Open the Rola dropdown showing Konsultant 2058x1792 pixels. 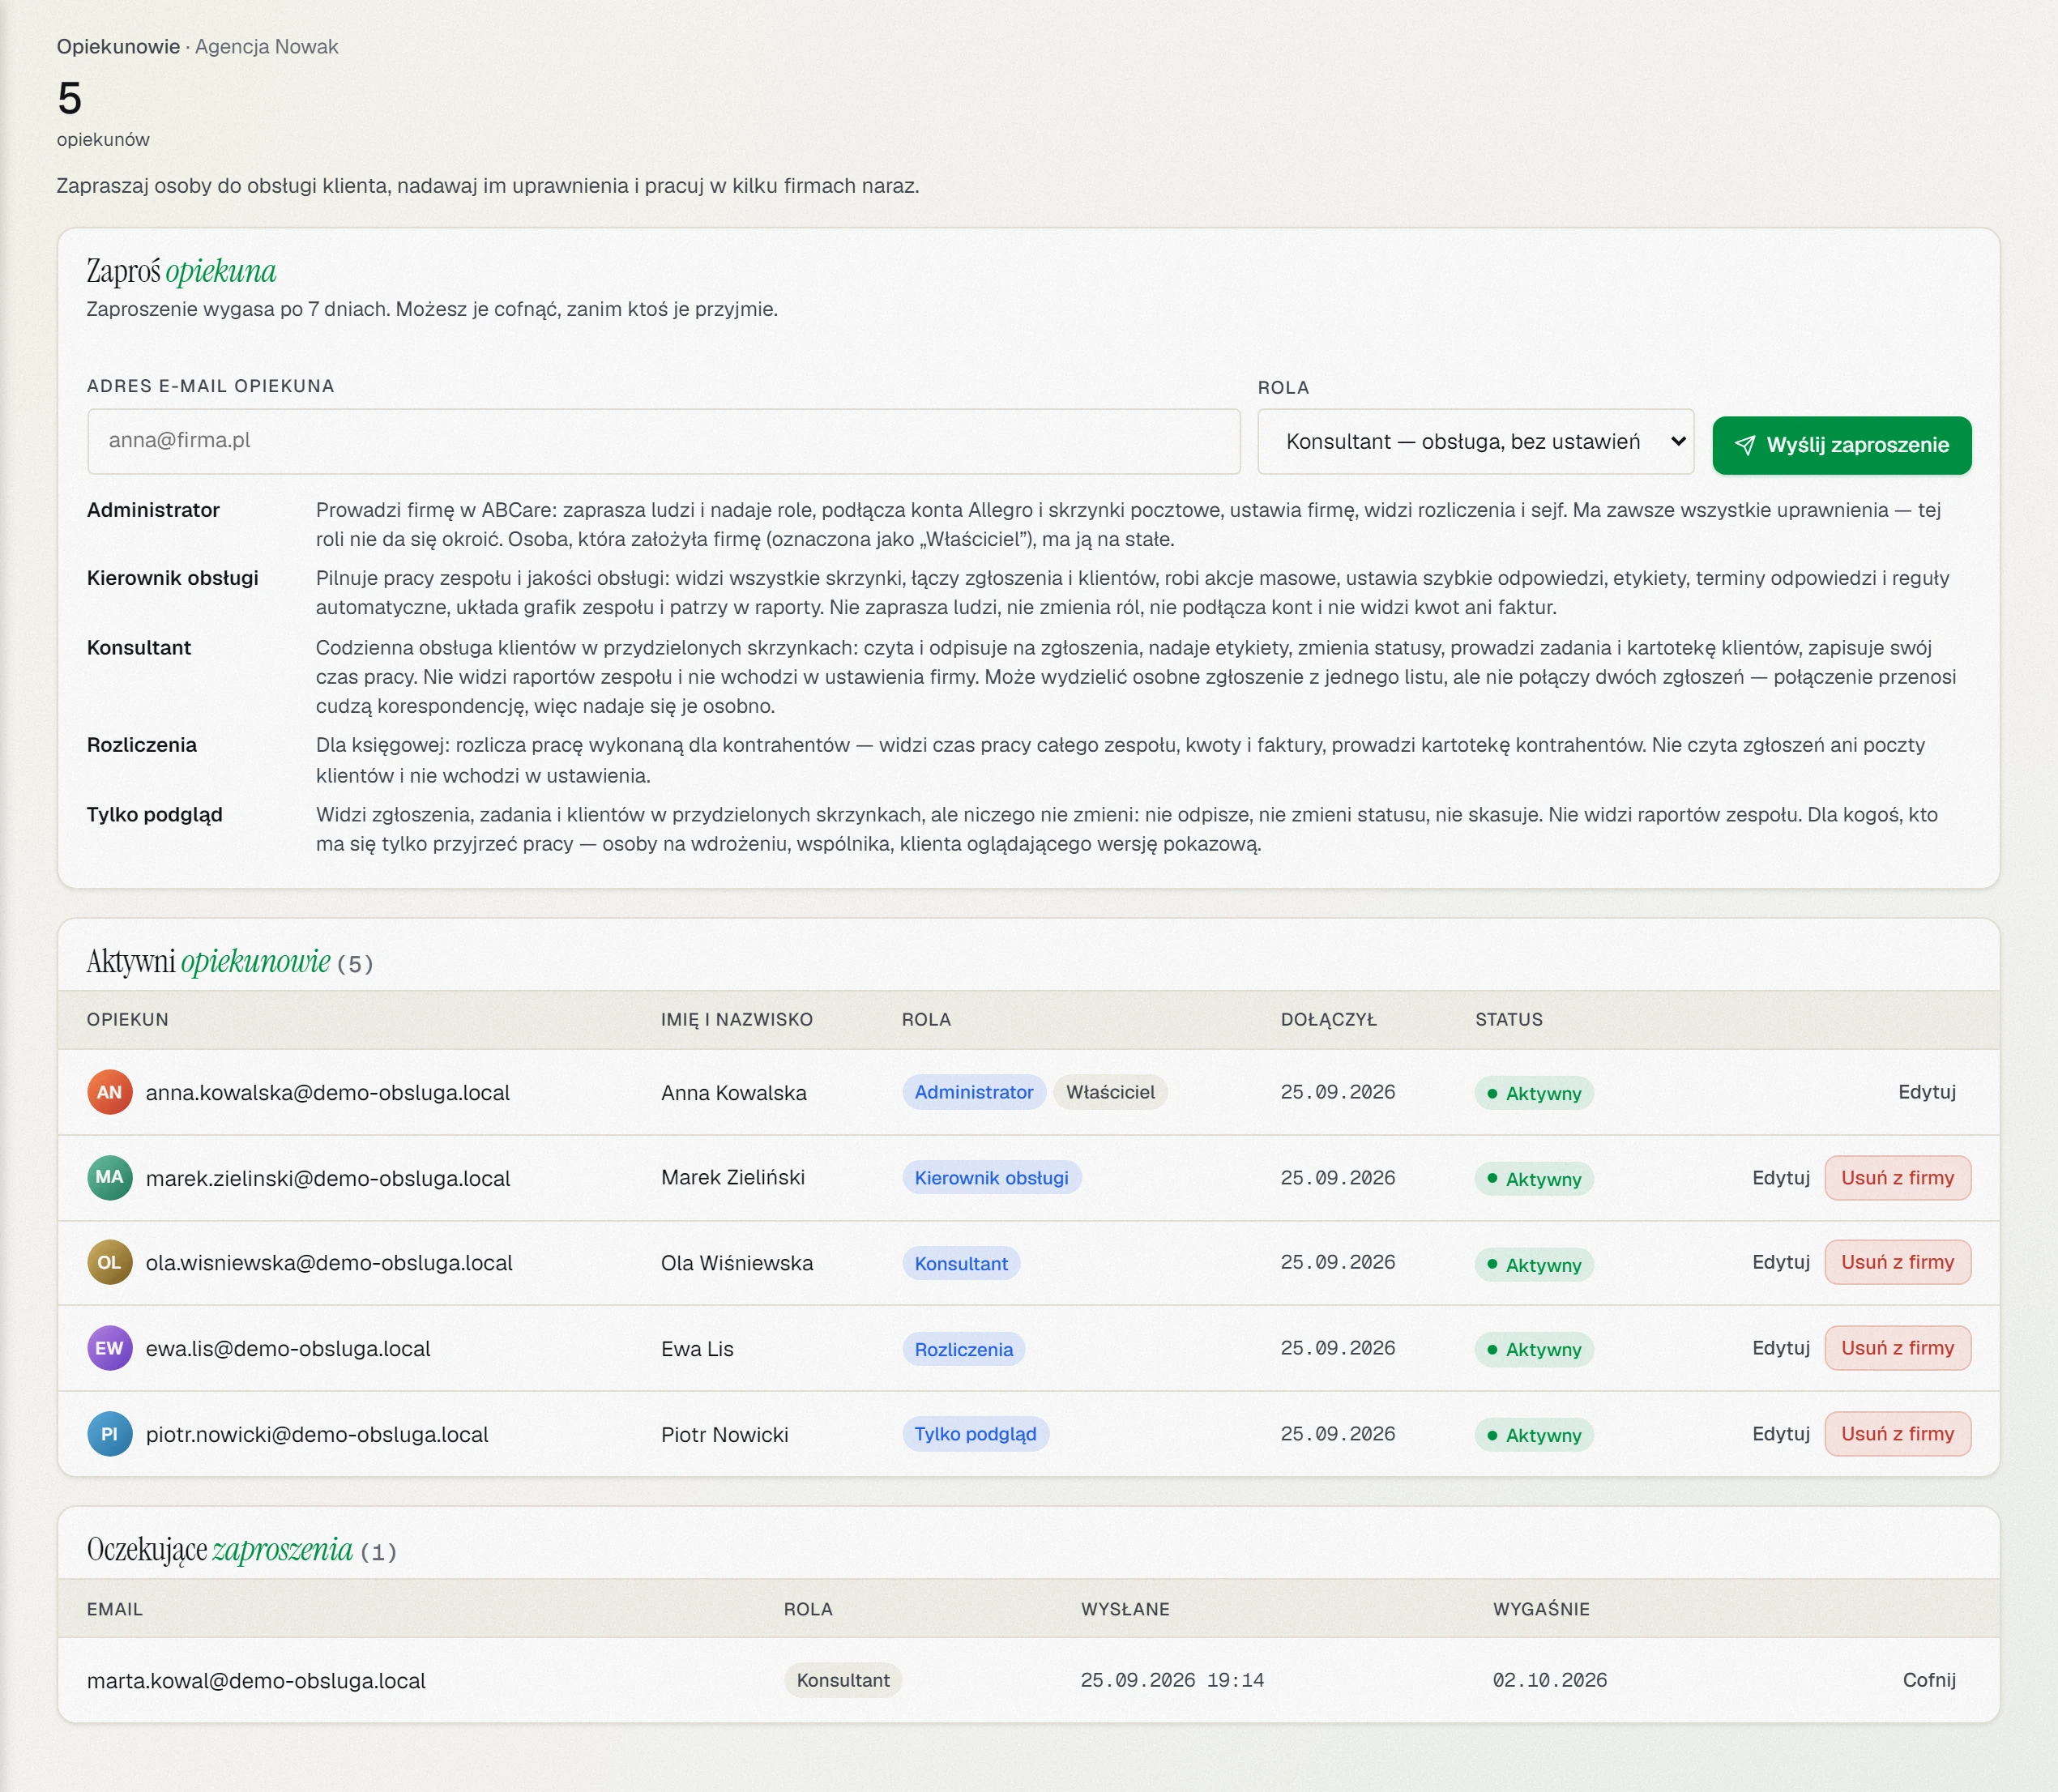click(1475, 441)
